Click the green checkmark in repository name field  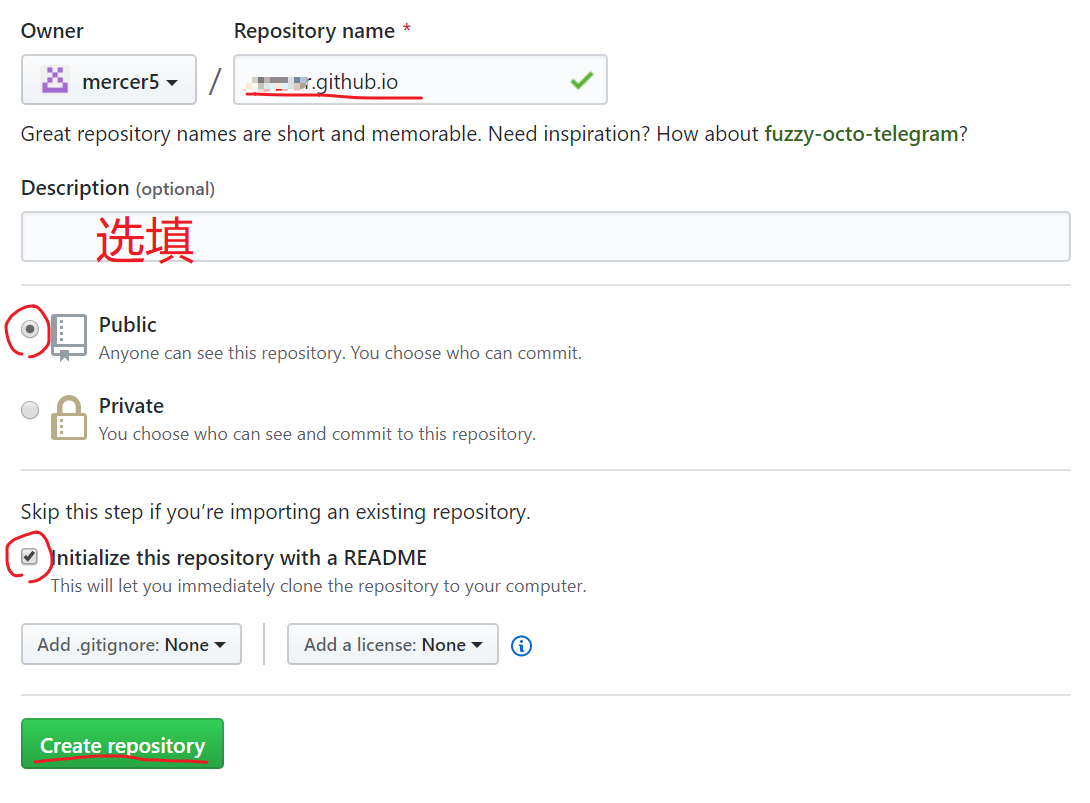pyautogui.click(x=581, y=81)
